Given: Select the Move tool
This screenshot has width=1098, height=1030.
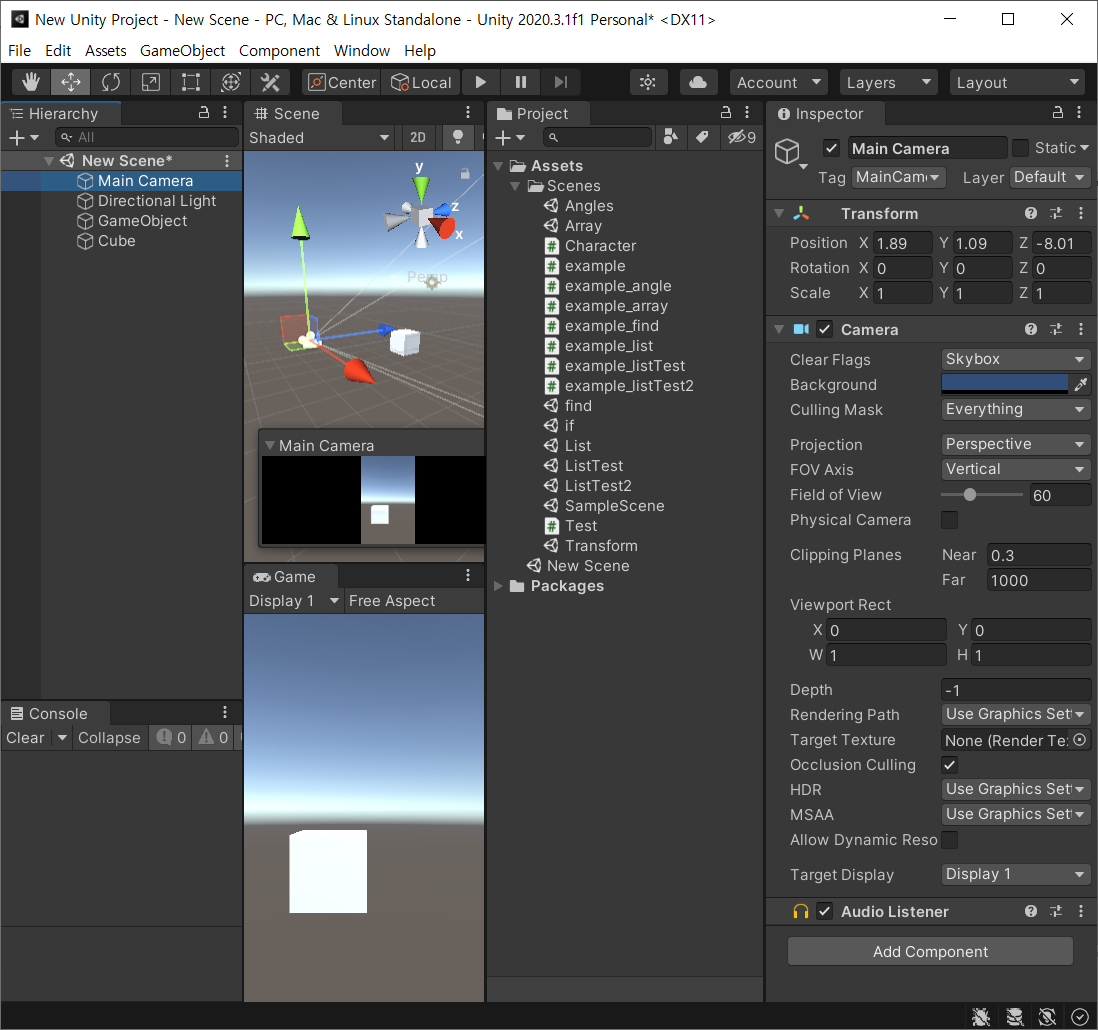Looking at the screenshot, I should pyautogui.click(x=71, y=83).
